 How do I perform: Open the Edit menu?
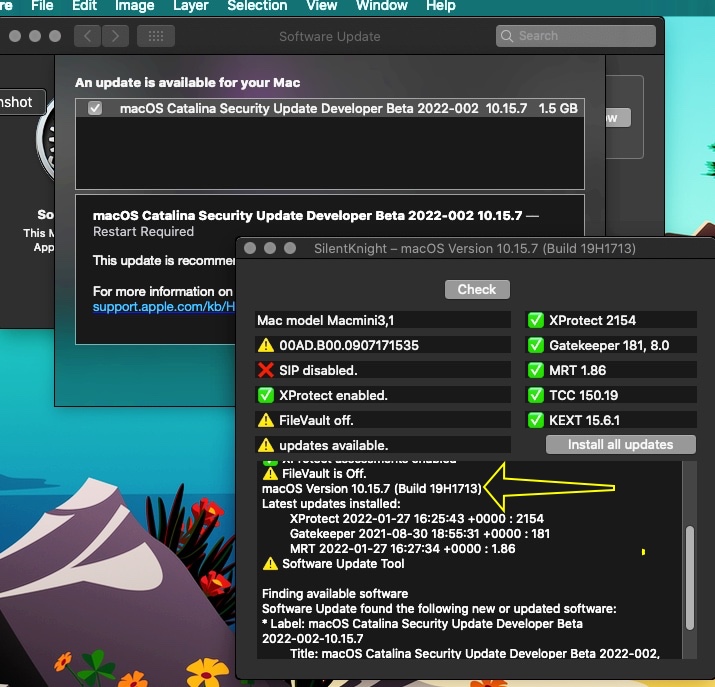[x=84, y=5]
